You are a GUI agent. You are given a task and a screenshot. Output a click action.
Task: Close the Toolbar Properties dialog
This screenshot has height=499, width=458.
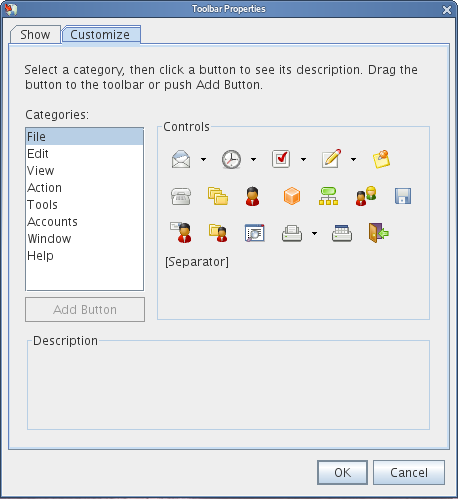pyautogui.click(x=447, y=10)
